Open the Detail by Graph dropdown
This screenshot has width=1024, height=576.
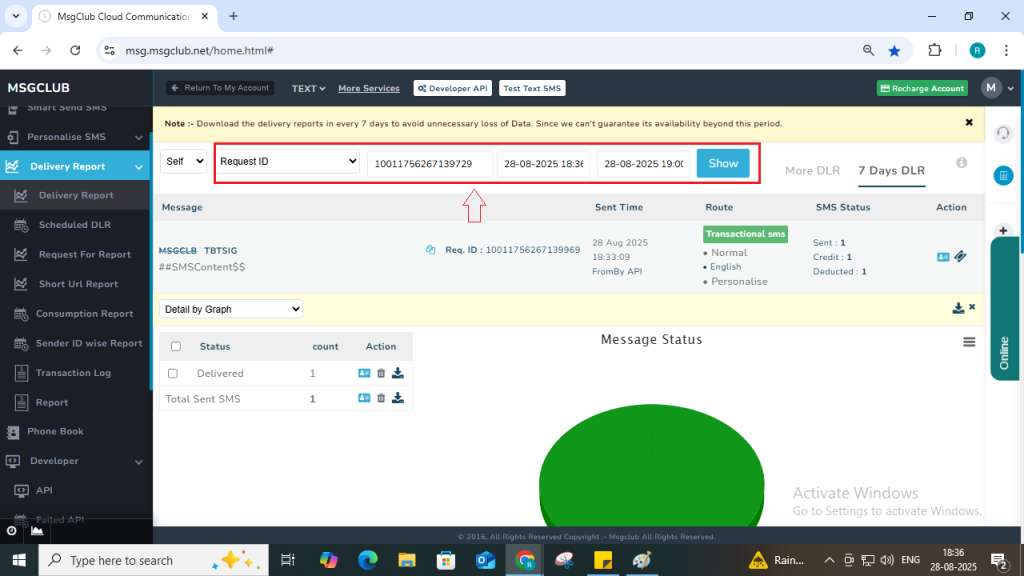click(231, 309)
